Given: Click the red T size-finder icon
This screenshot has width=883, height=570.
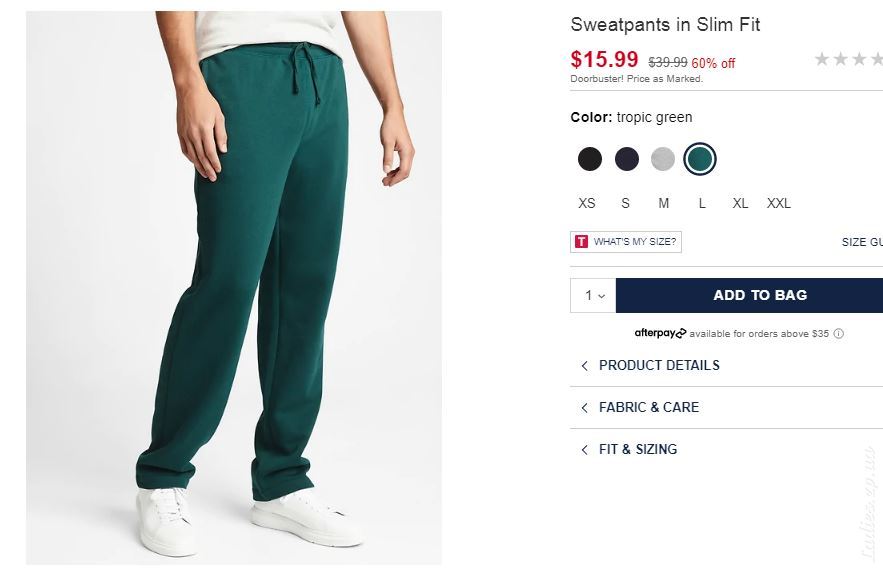Looking at the screenshot, I should 581,242.
